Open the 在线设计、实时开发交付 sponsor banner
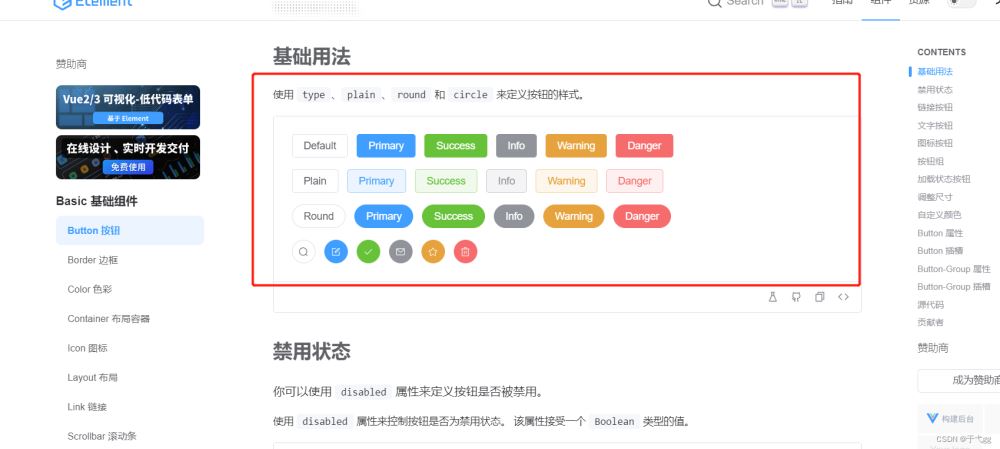The image size is (1000, 449). (128, 157)
